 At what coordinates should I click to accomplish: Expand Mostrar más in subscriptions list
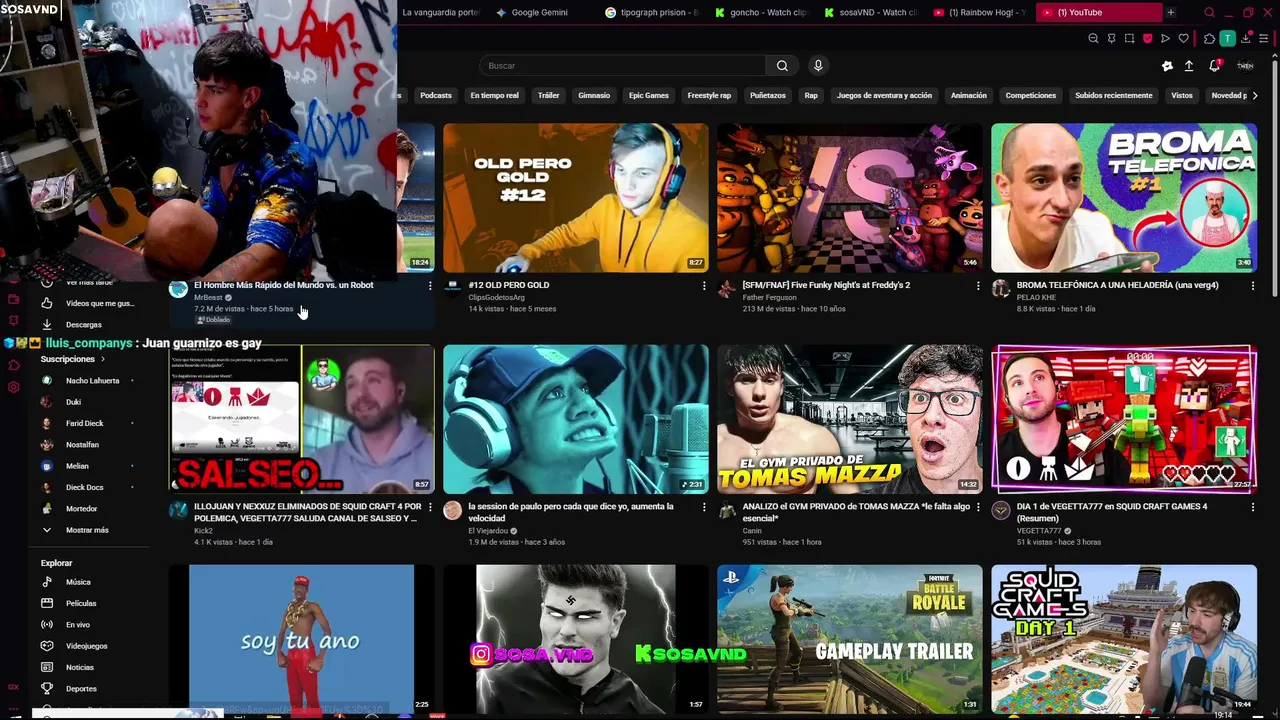point(87,530)
